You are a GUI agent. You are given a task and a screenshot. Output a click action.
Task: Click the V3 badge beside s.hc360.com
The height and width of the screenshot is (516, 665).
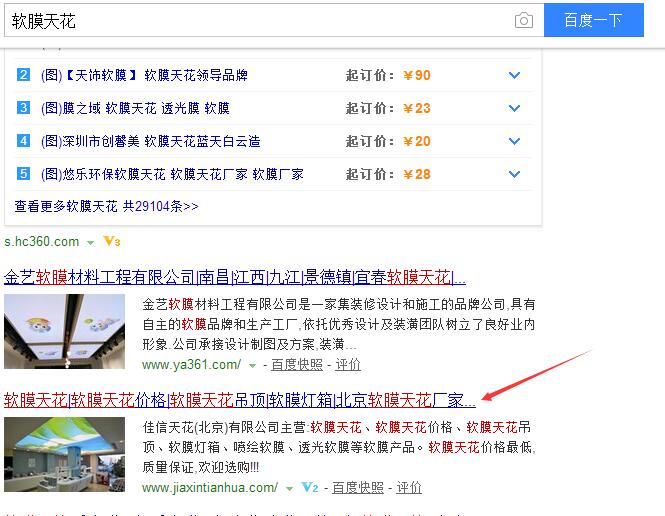pyautogui.click(x=112, y=242)
